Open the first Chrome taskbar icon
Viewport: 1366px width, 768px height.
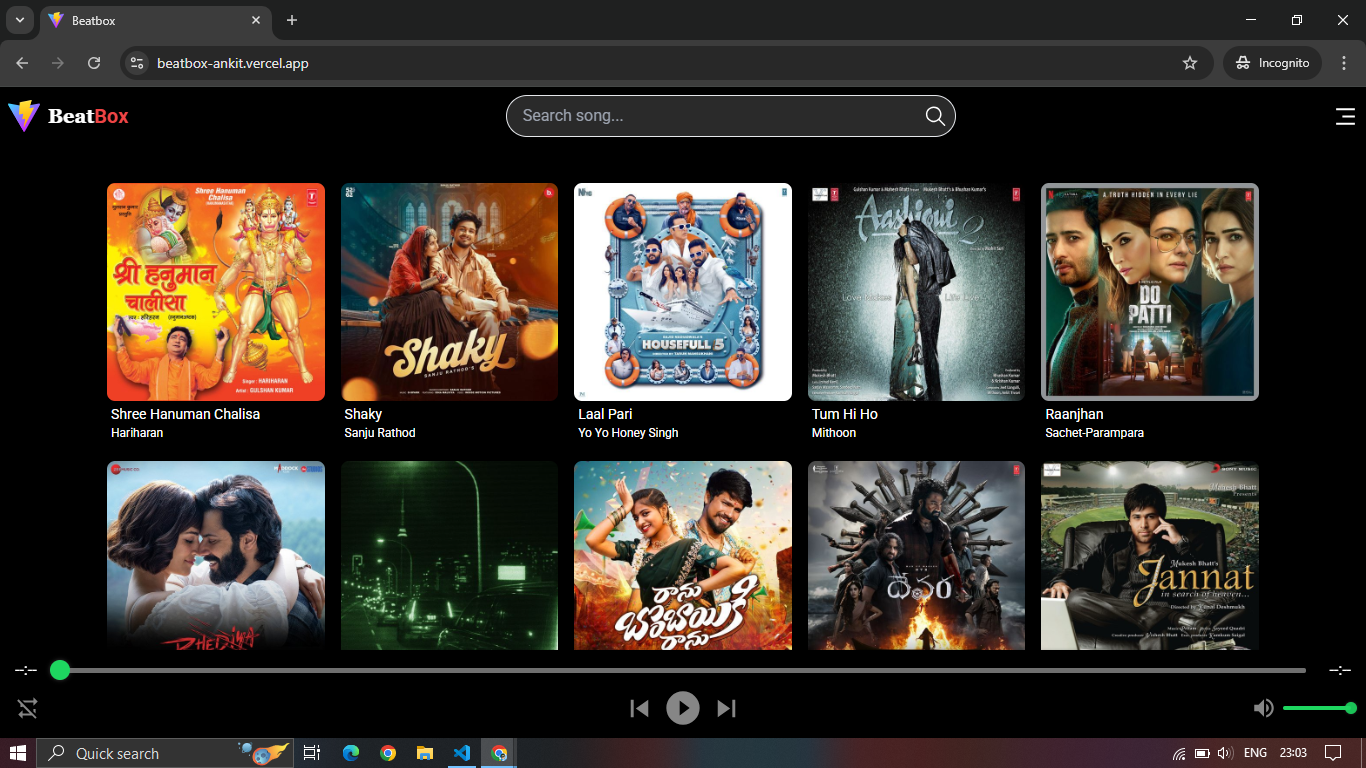pos(388,753)
